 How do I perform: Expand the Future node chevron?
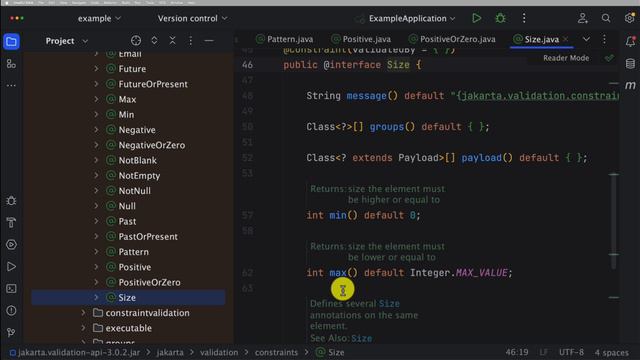(96, 69)
